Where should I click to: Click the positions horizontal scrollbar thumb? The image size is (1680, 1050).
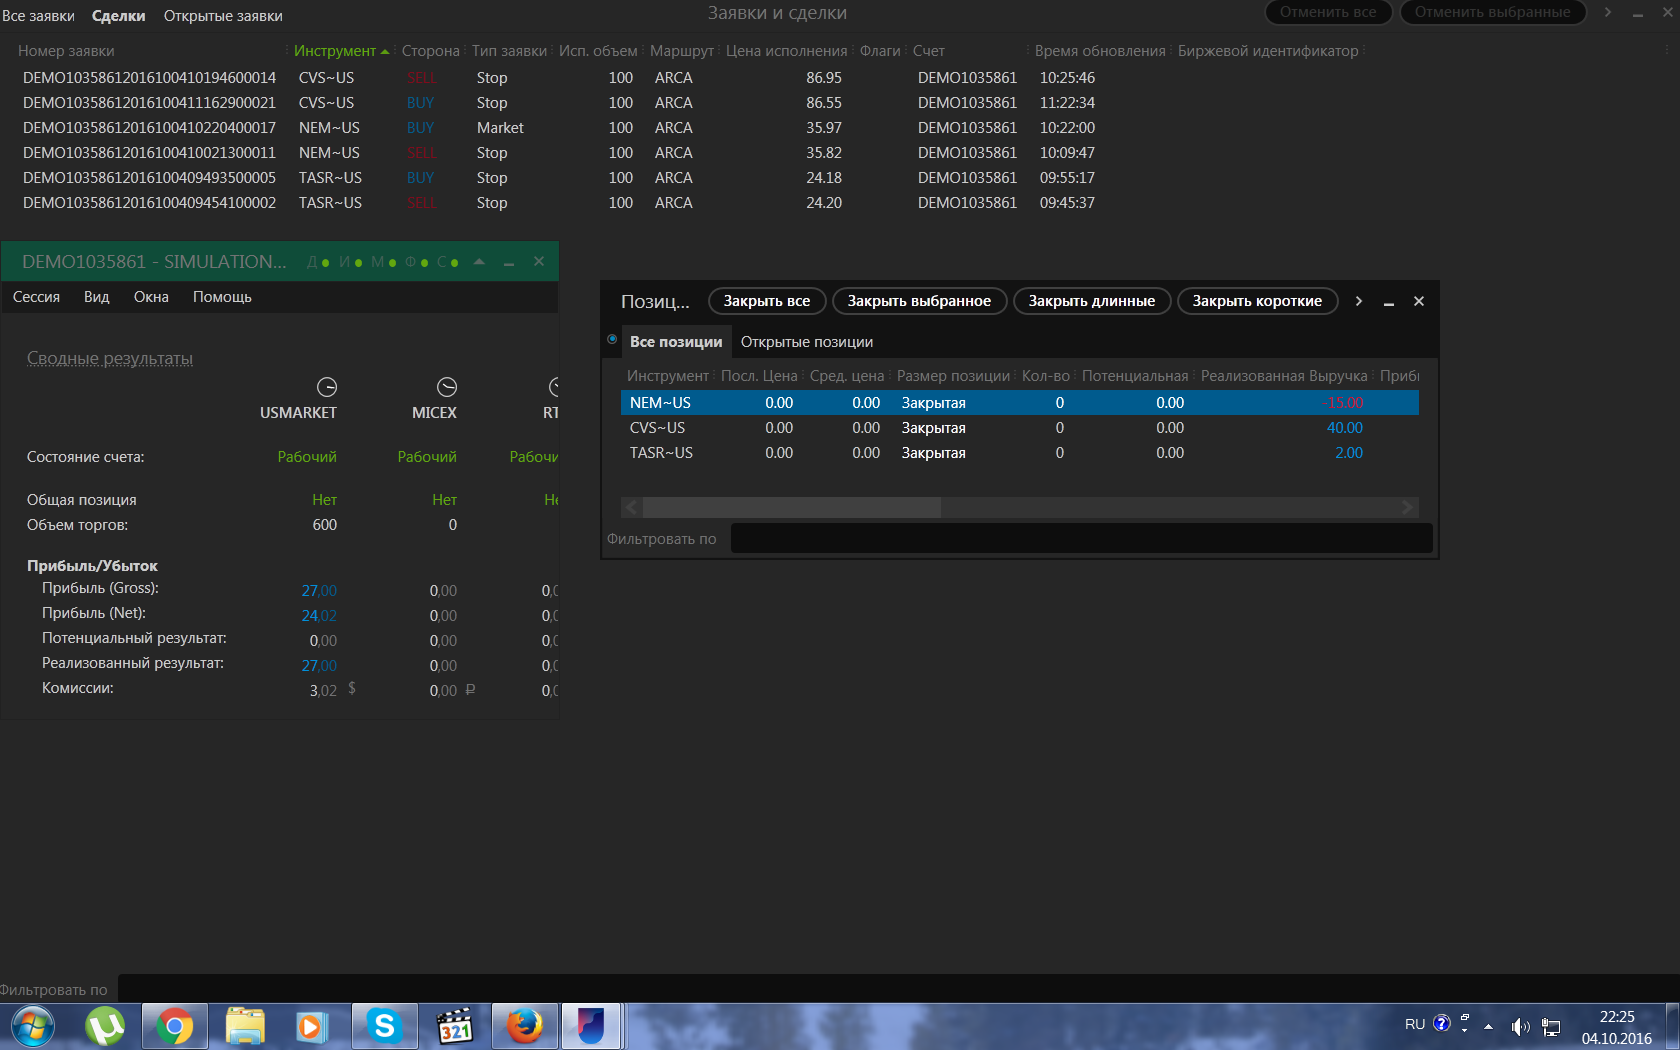pyautogui.click(x=791, y=507)
